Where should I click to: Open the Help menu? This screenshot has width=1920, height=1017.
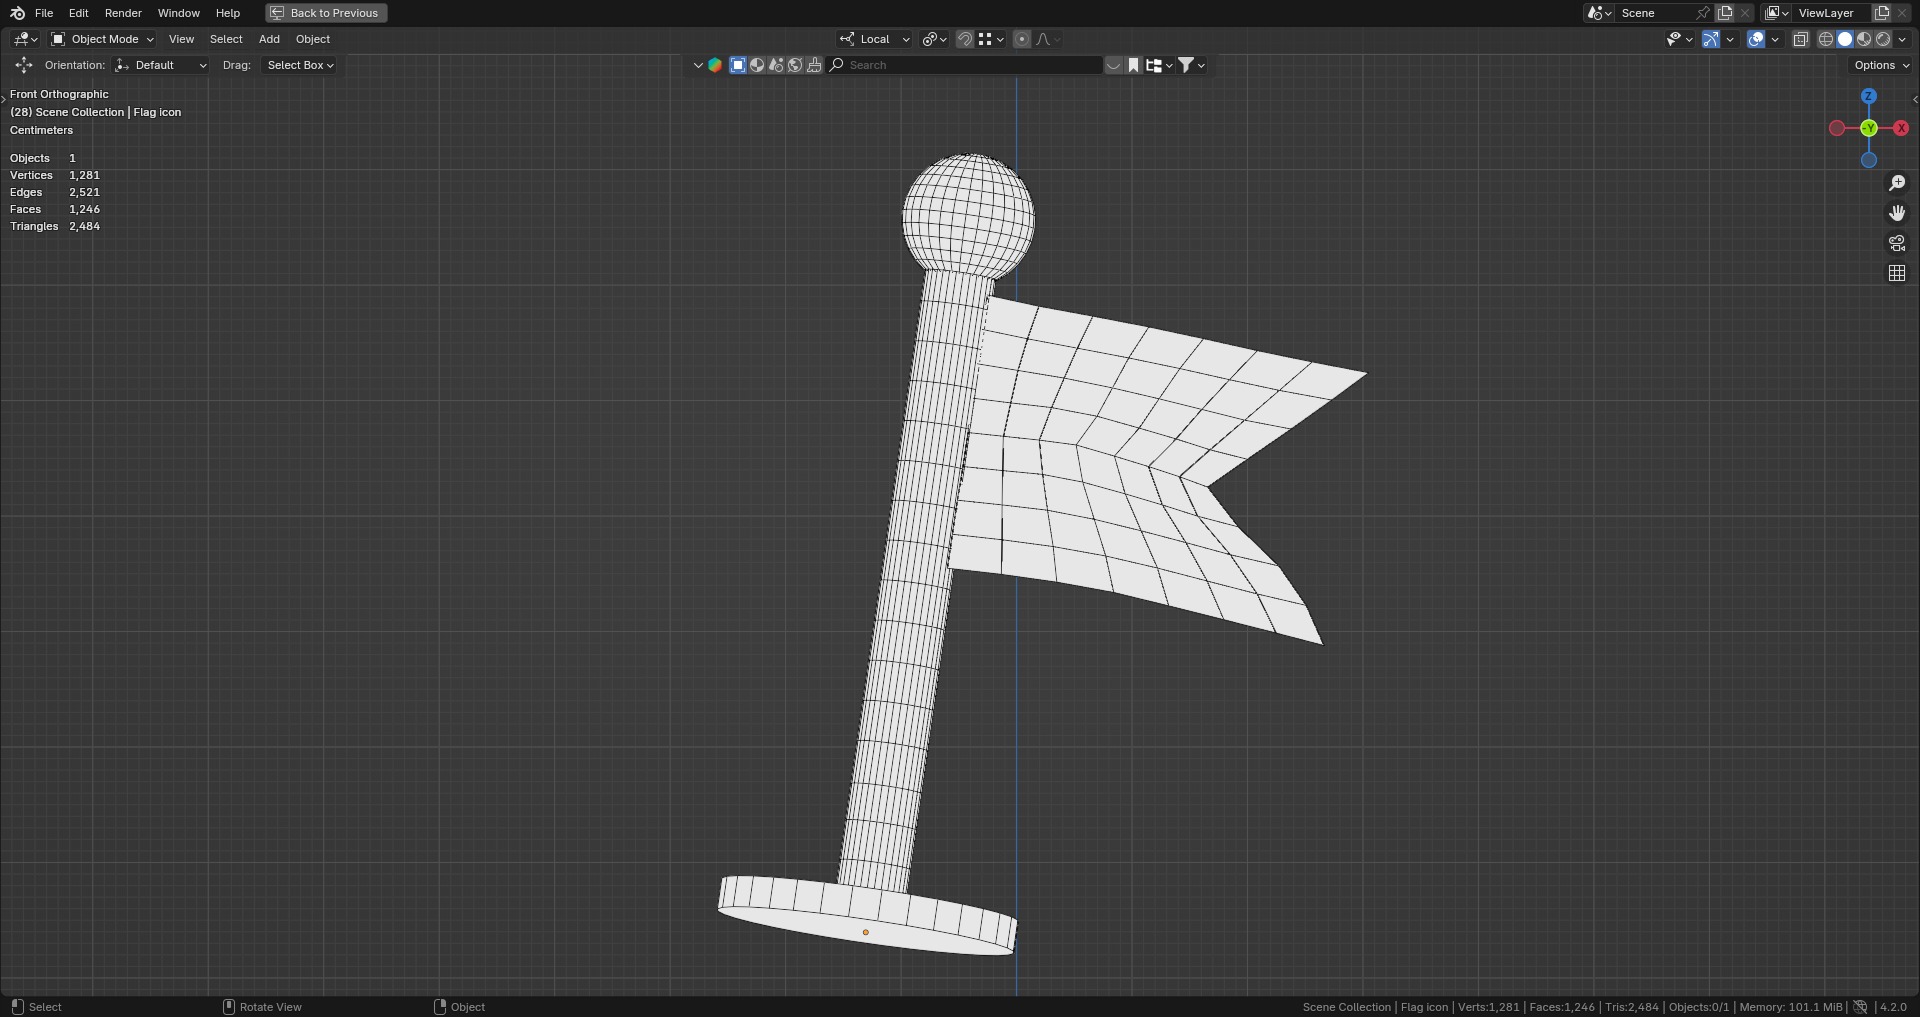[x=228, y=13]
